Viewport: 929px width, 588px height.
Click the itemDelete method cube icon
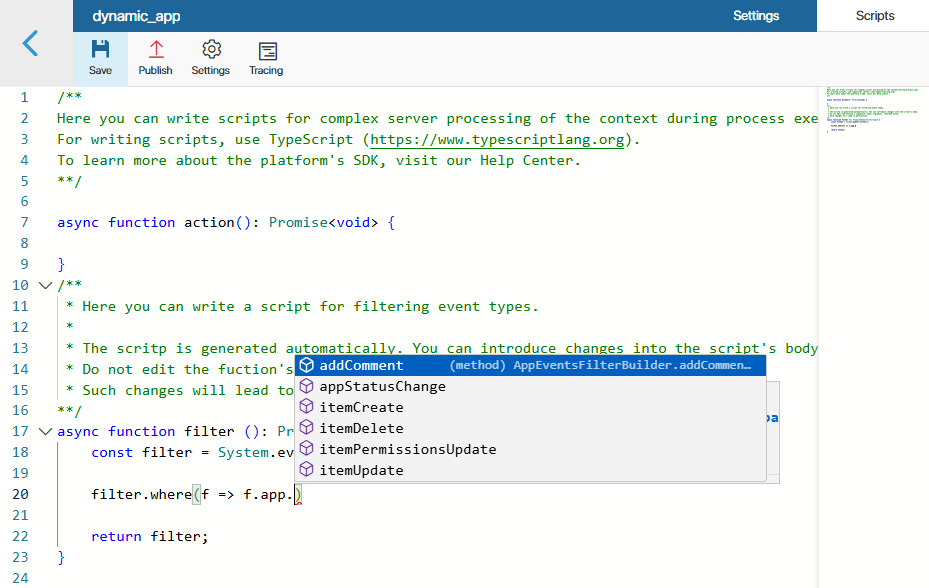pos(307,429)
